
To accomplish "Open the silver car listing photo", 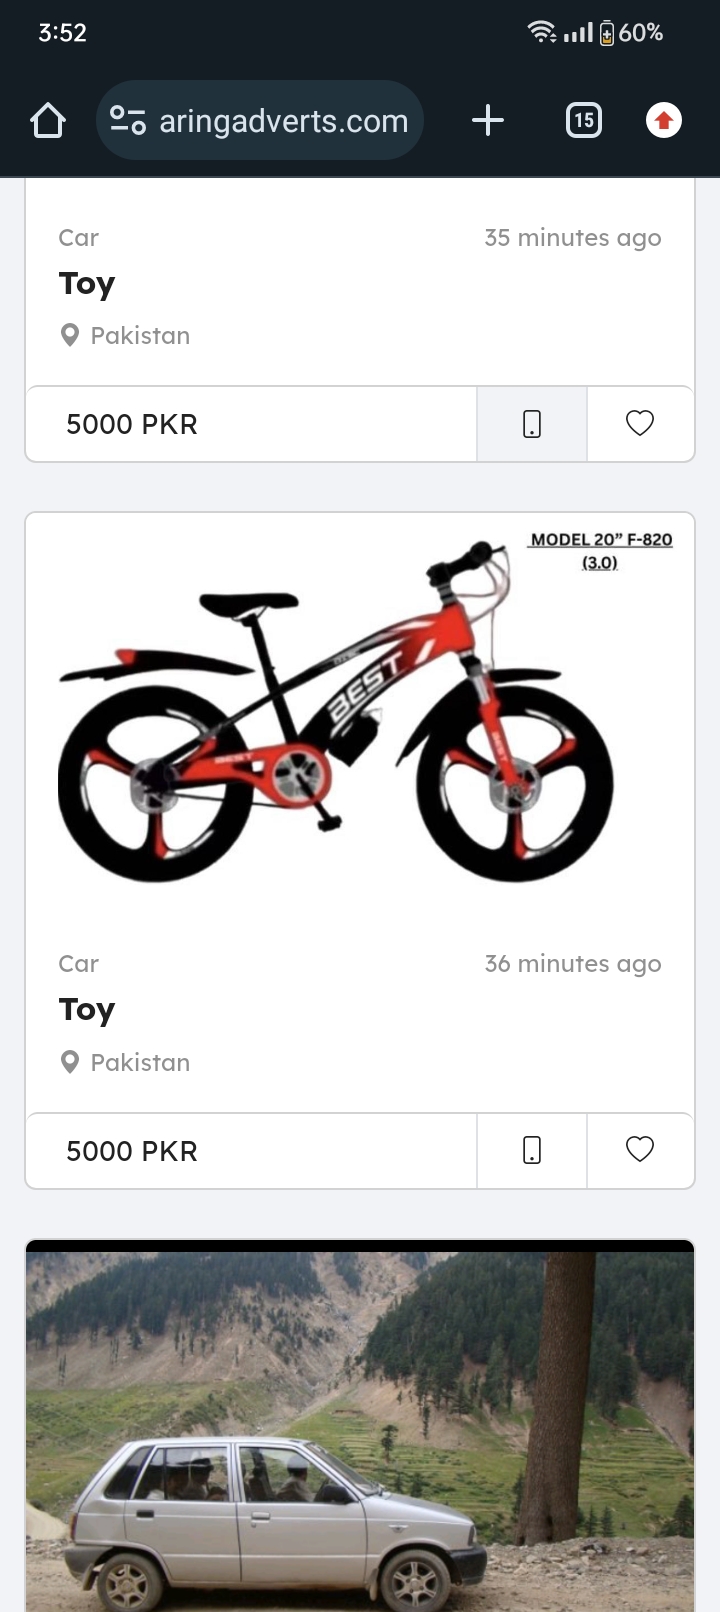I will pyautogui.click(x=360, y=1426).
